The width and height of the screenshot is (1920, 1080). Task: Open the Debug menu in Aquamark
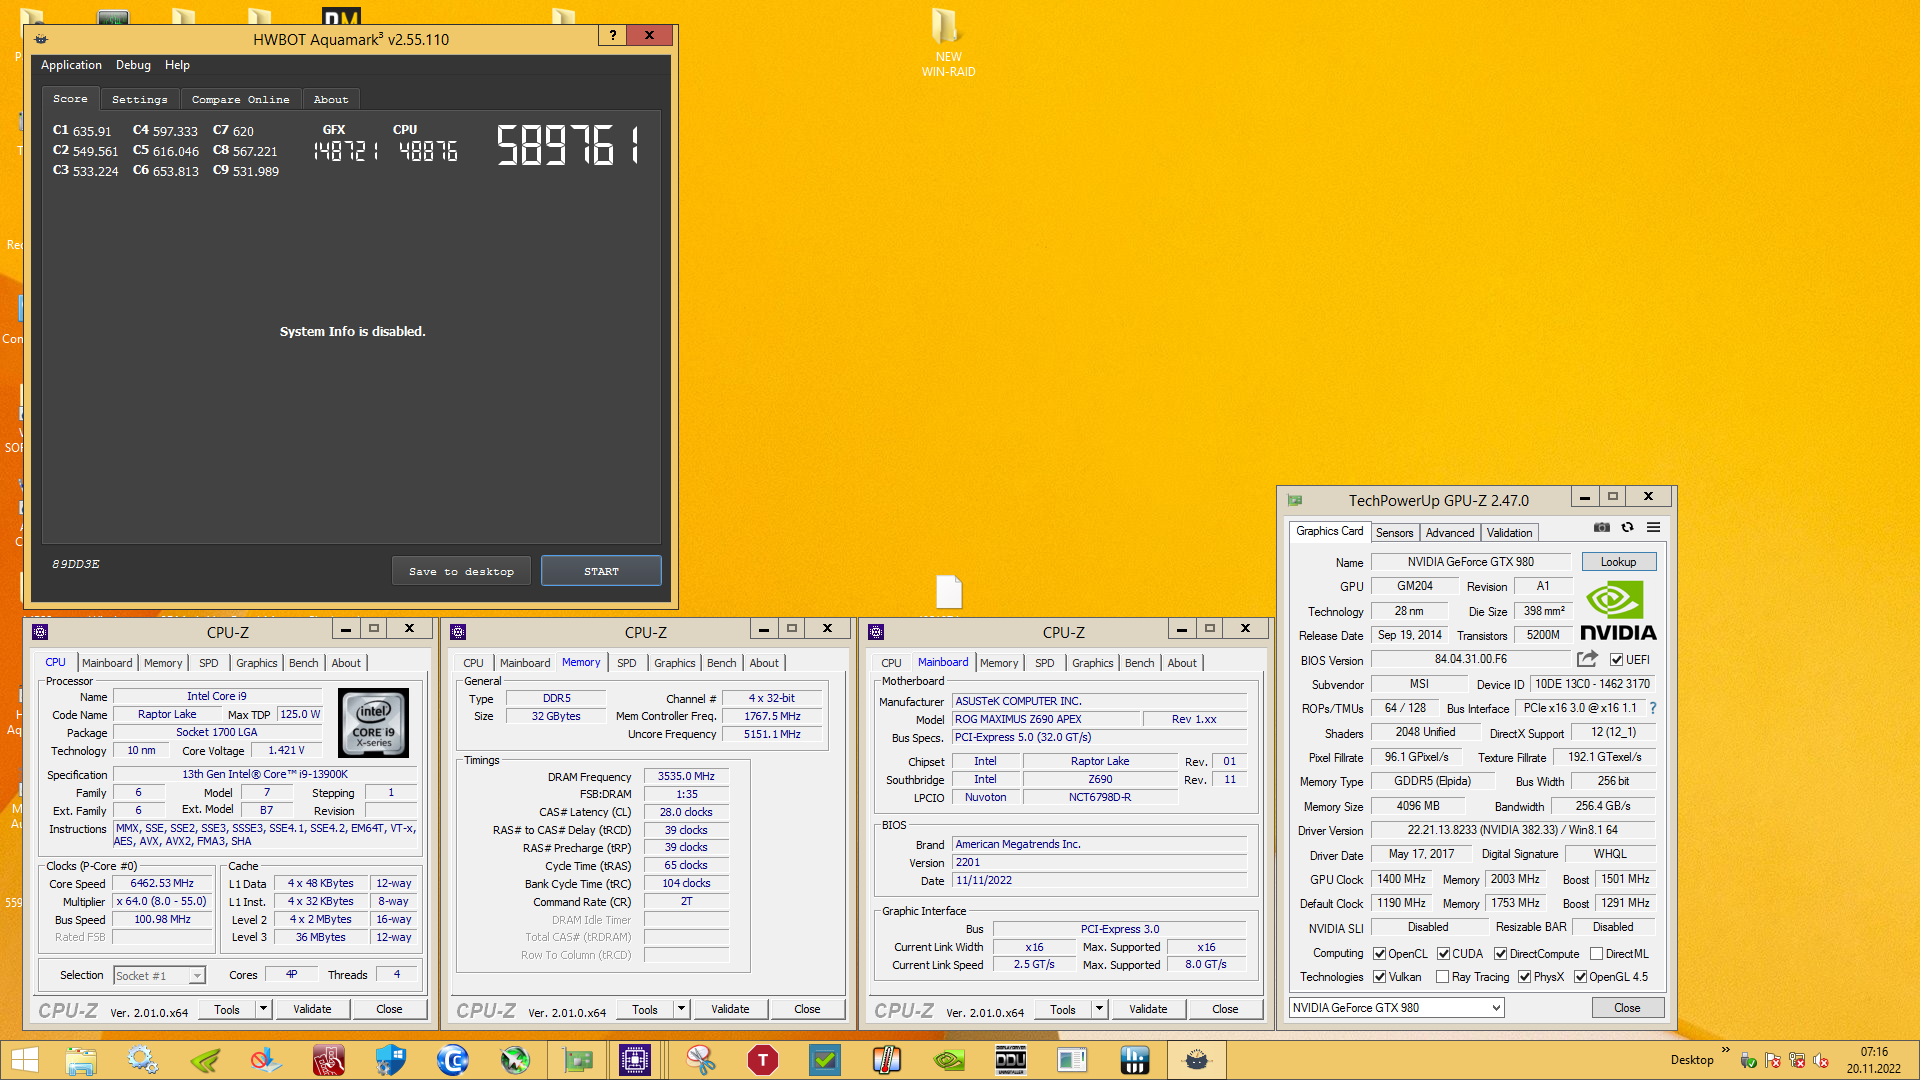coord(133,65)
